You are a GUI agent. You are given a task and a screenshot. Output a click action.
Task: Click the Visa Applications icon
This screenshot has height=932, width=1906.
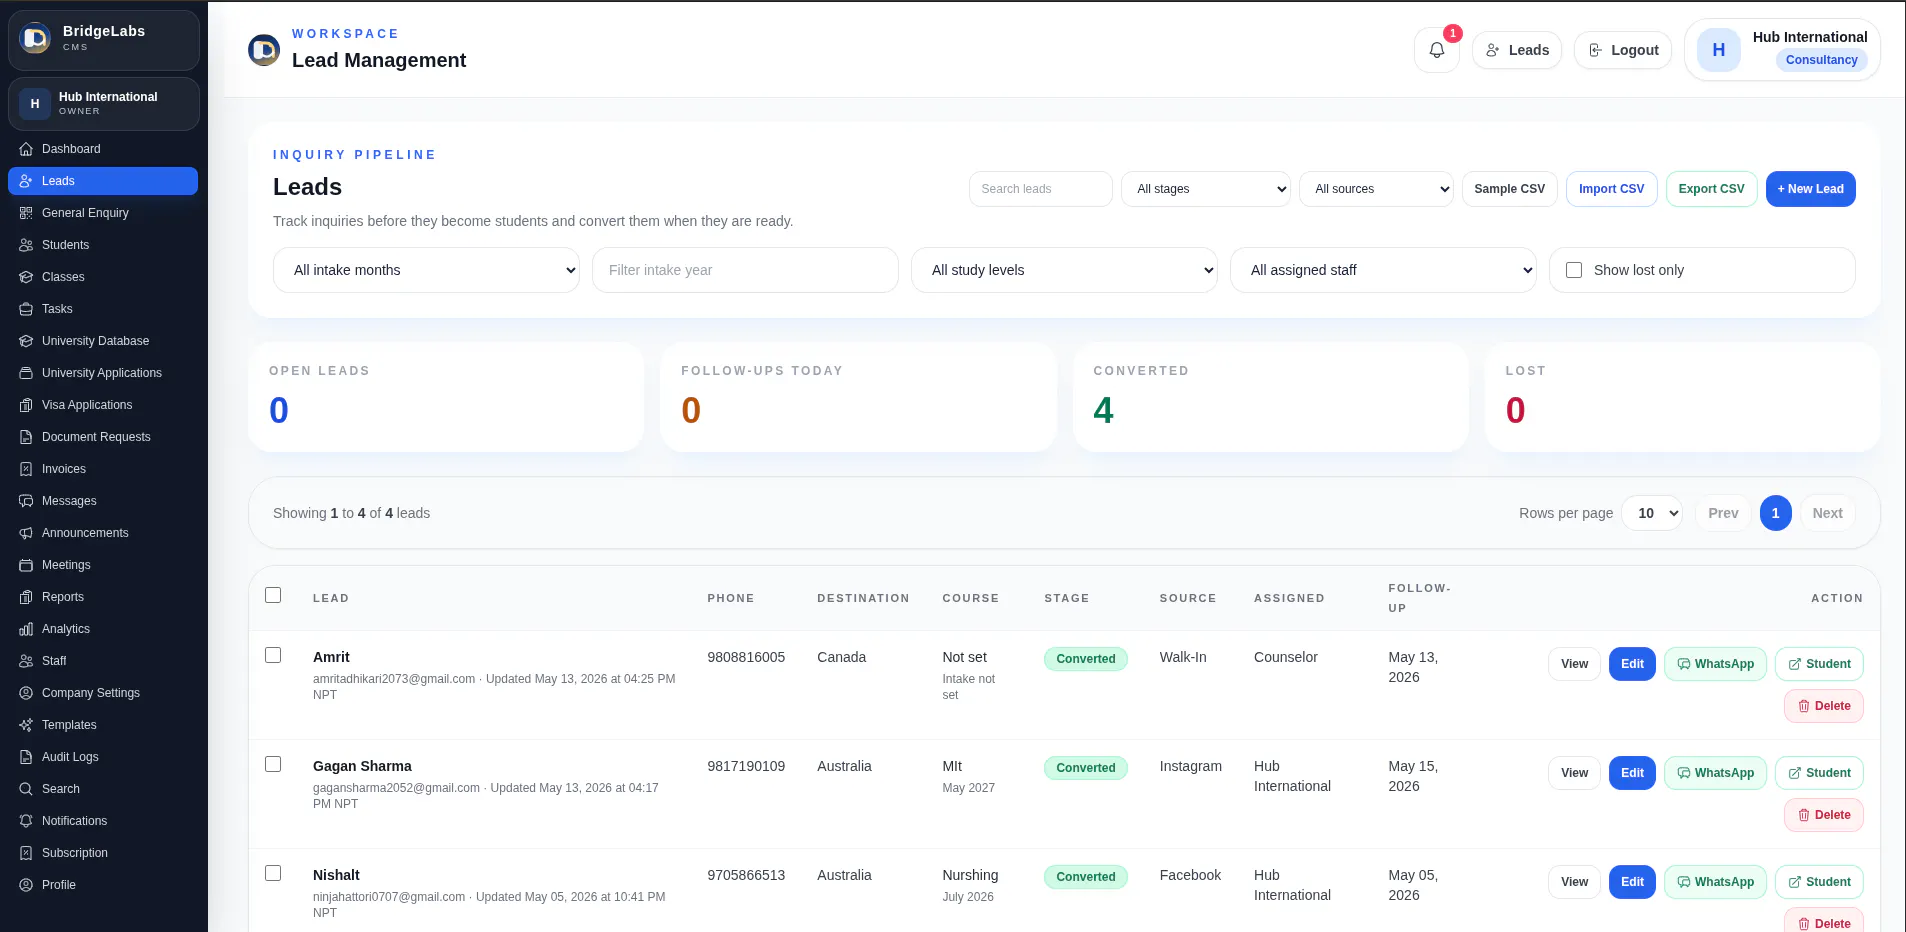click(x=26, y=405)
